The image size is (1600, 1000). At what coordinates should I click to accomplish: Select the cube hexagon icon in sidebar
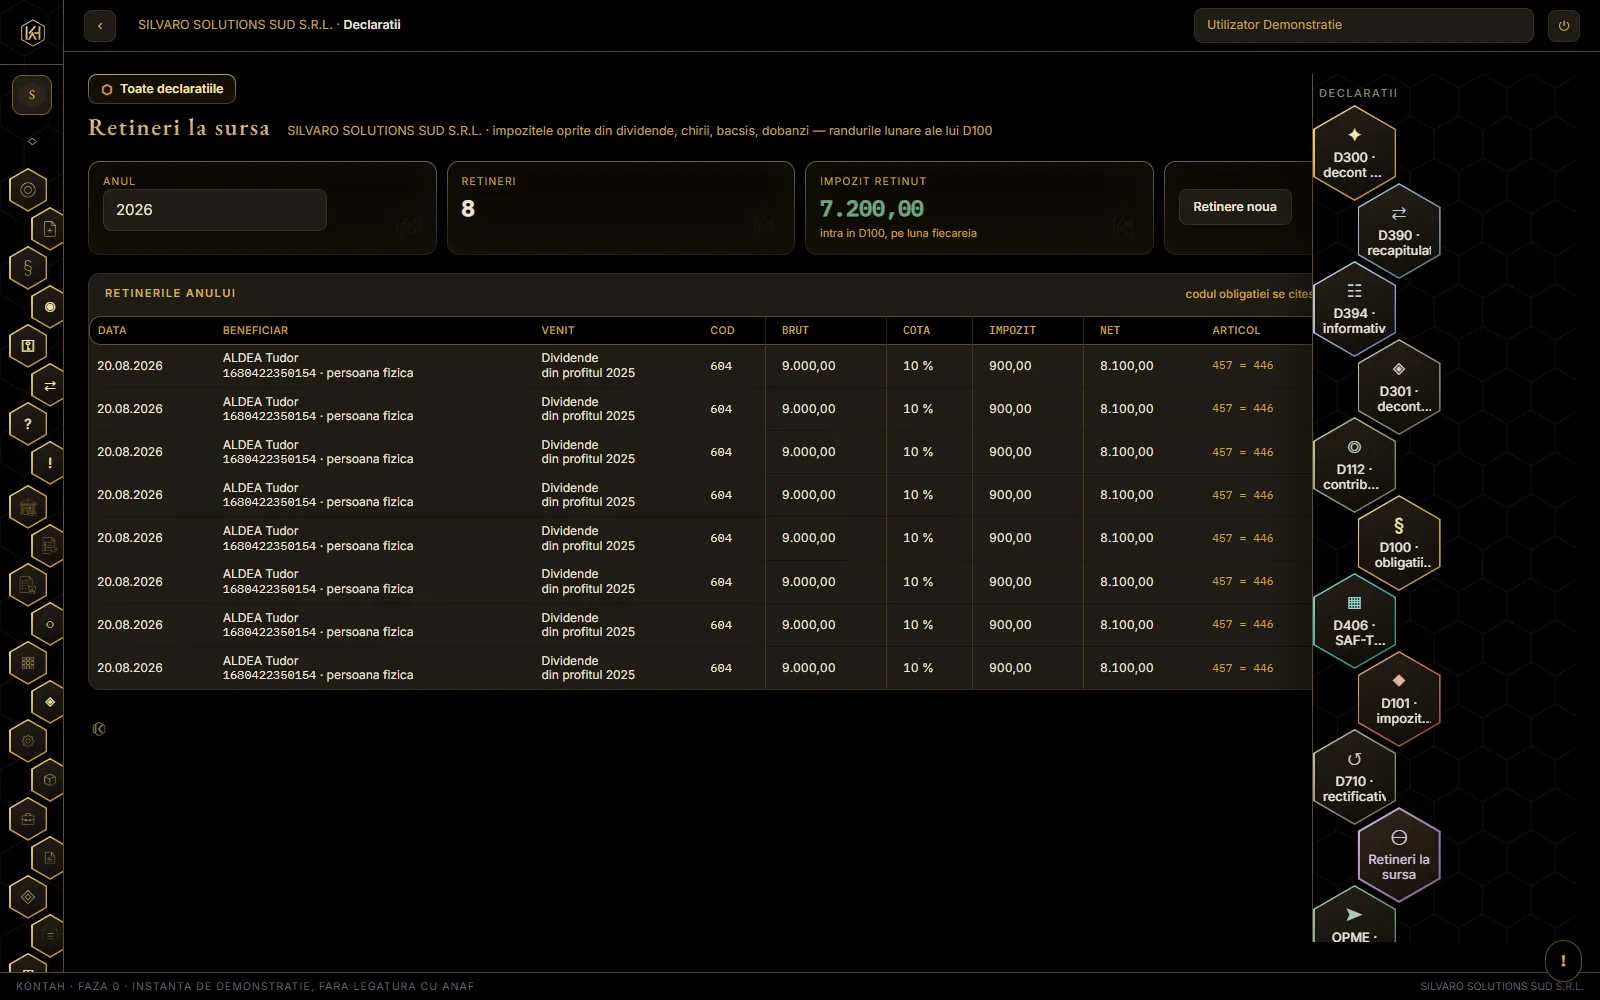click(x=50, y=780)
